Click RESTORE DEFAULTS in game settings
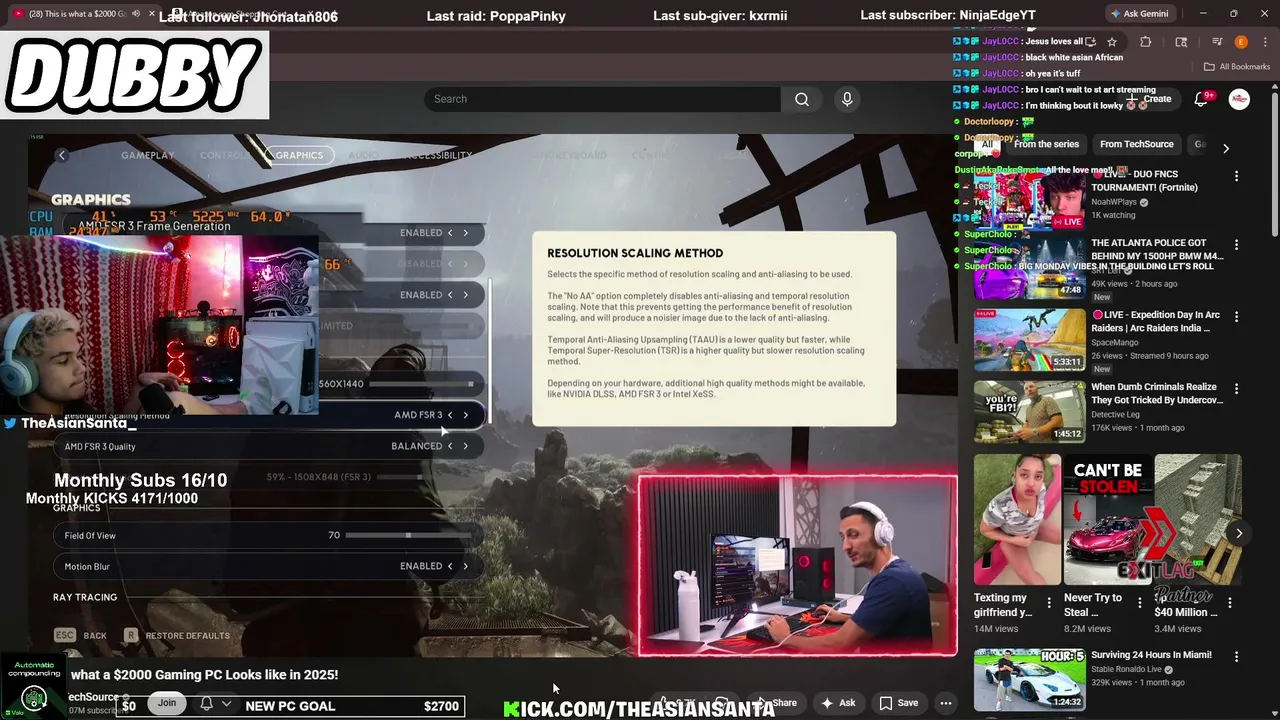 pyautogui.click(x=177, y=636)
